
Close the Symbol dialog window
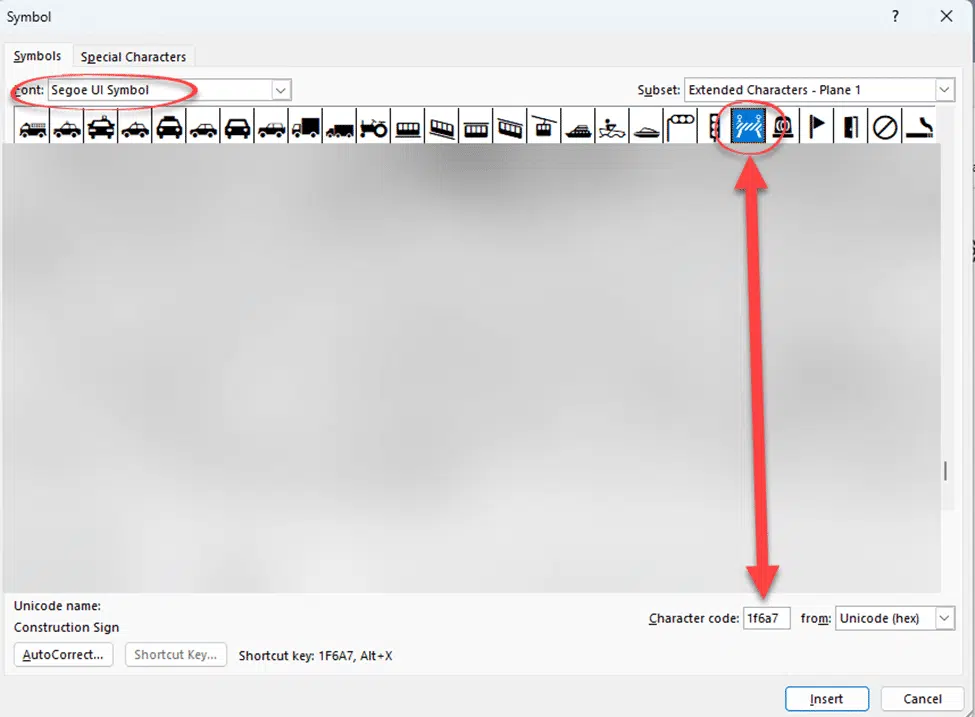pos(946,16)
